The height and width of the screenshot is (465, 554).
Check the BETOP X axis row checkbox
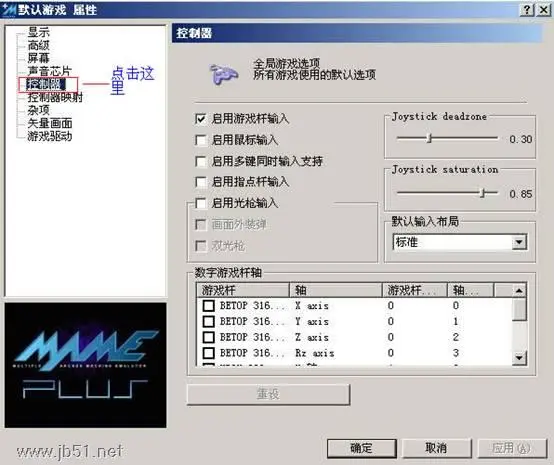click(x=208, y=305)
